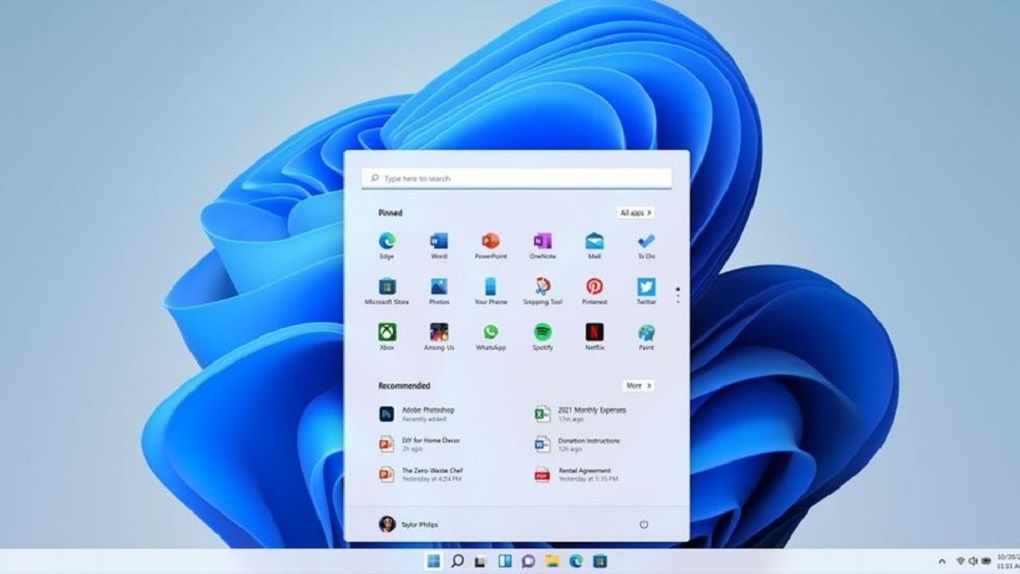
Task: Open Task View on the taskbar
Action: click(x=480, y=561)
